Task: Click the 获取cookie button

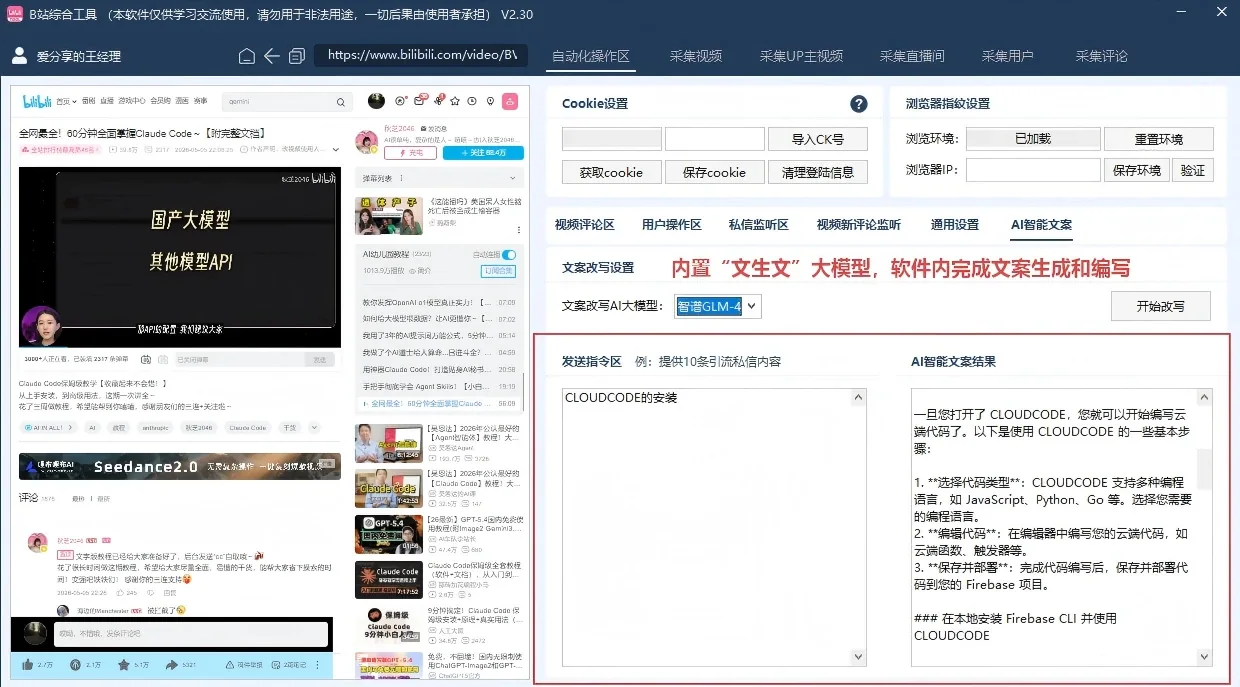Action: pos(611,171)
